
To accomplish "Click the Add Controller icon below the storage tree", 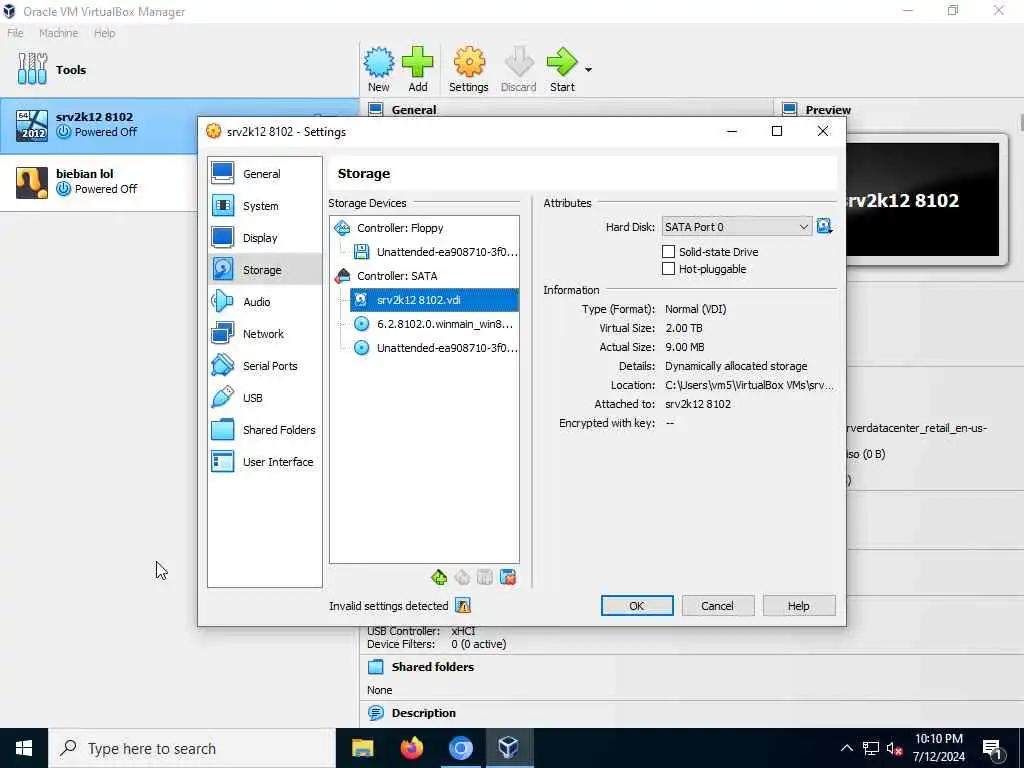I will coord(439,577).
